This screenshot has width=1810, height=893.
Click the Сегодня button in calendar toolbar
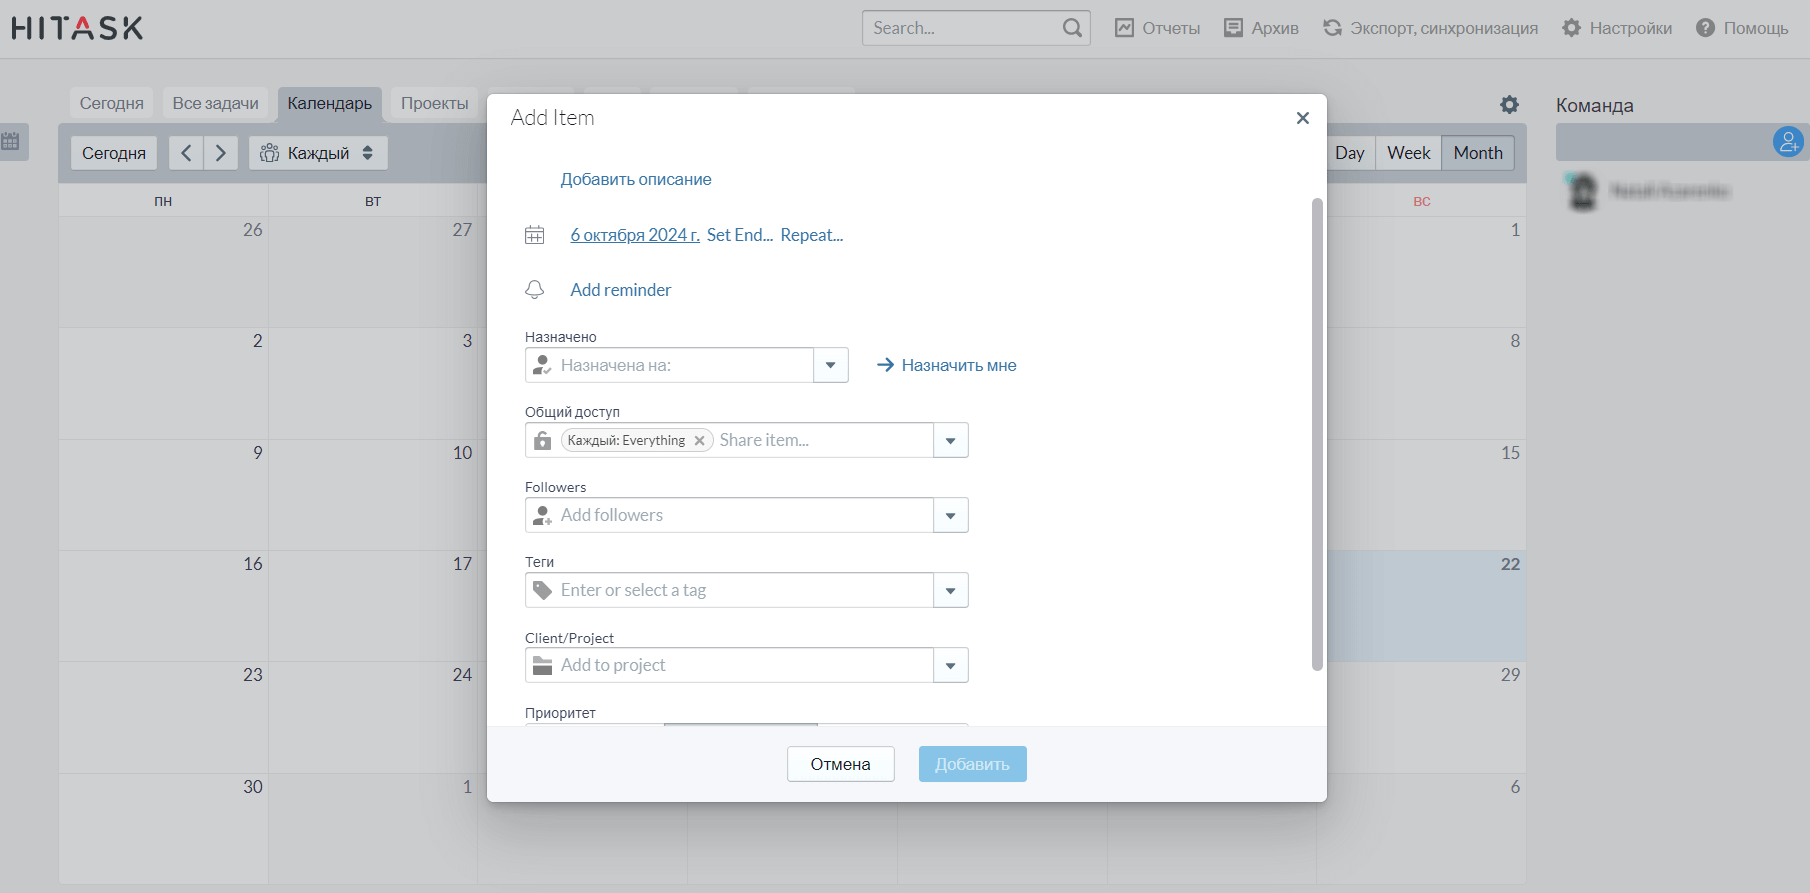click(x=114, y=153)
